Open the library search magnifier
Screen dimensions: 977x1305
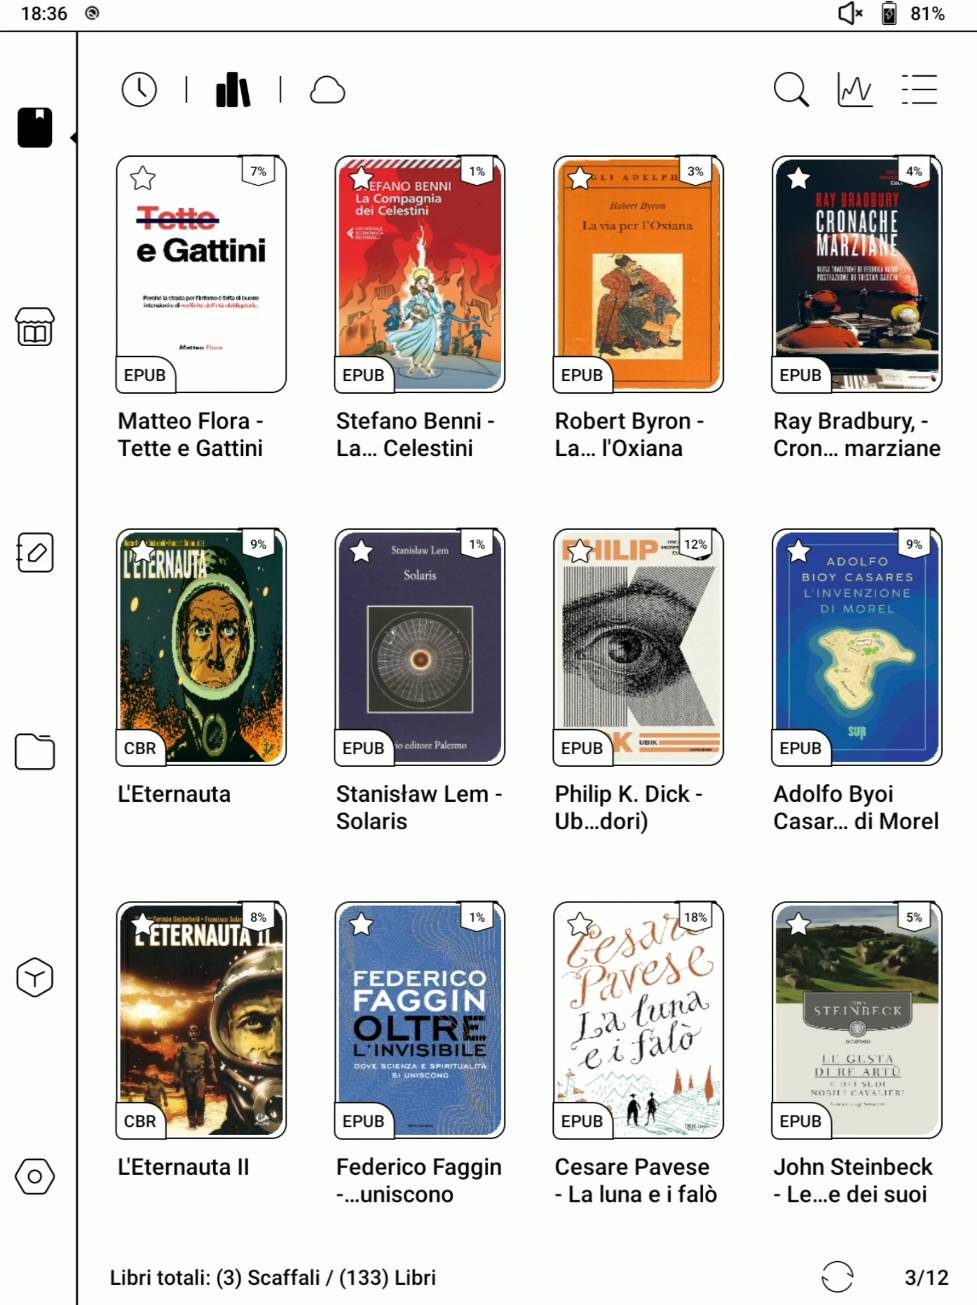pyautogui.click(x=791, y=90)
